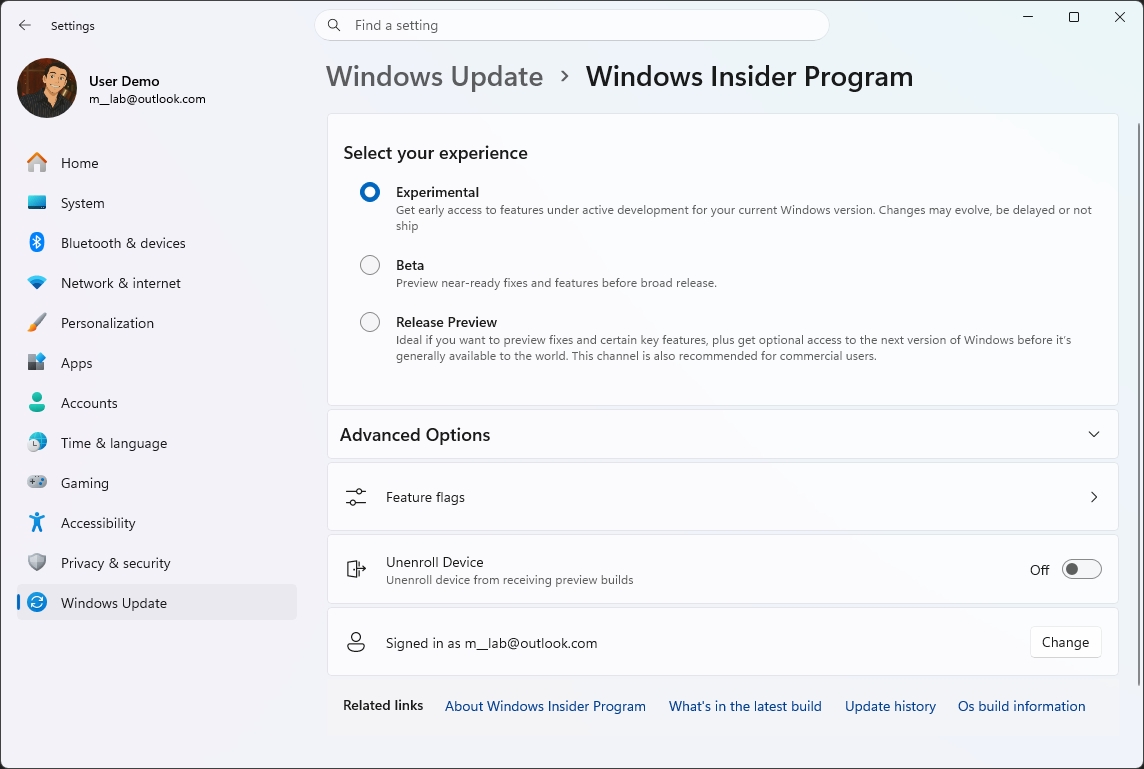Close the Settings window
This screenshot has height=769, width=1144.
click(x=1120, y=17)
